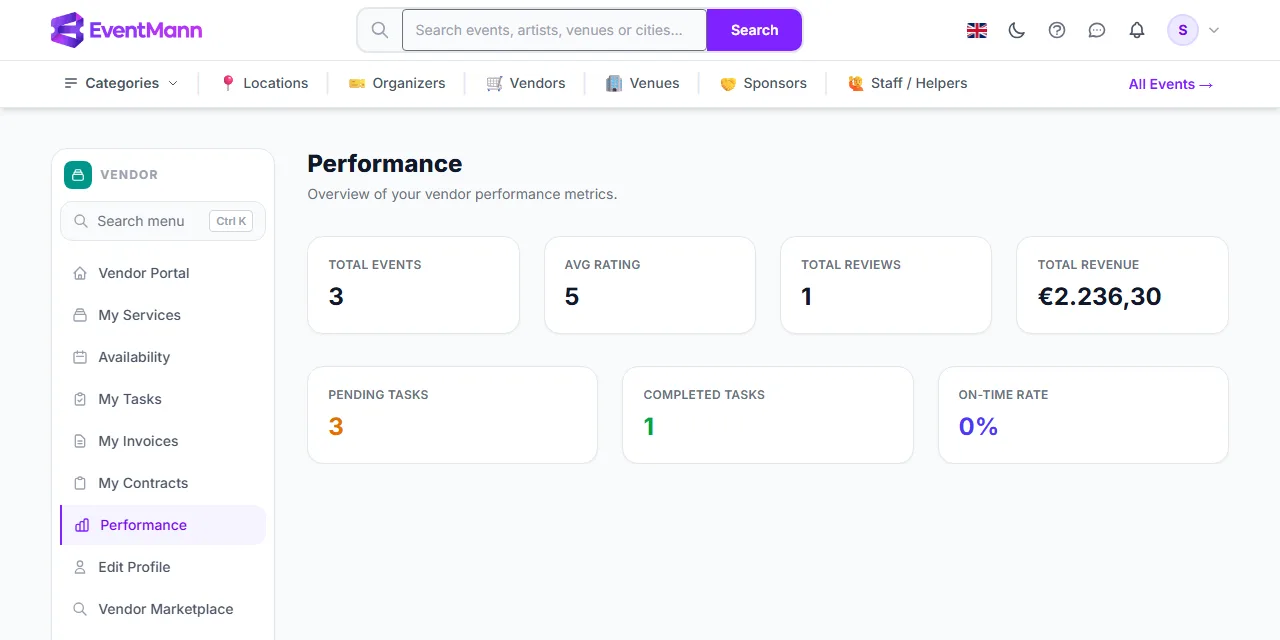Click the Avg Rating card
The height and width of the screenshot is (640, 1280).
coord(650,285)
